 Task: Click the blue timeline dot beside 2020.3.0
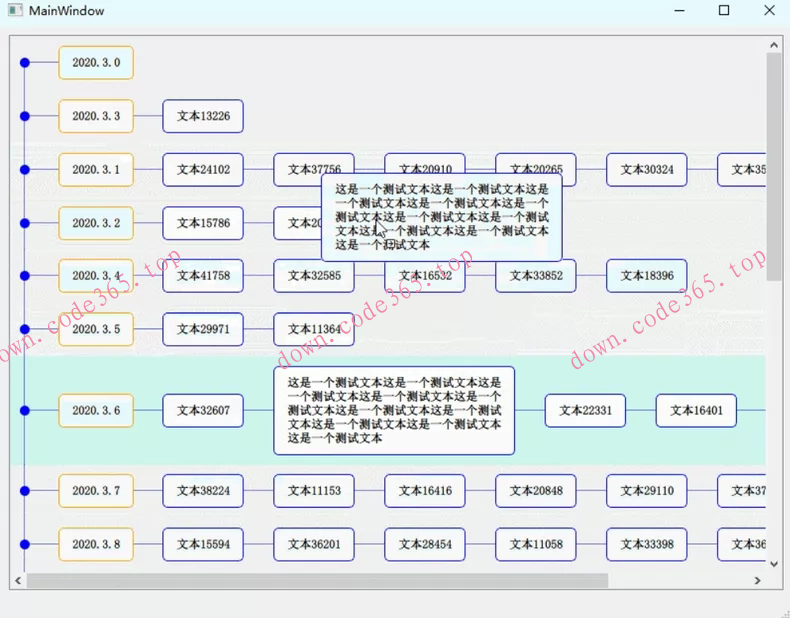point(25,63)
